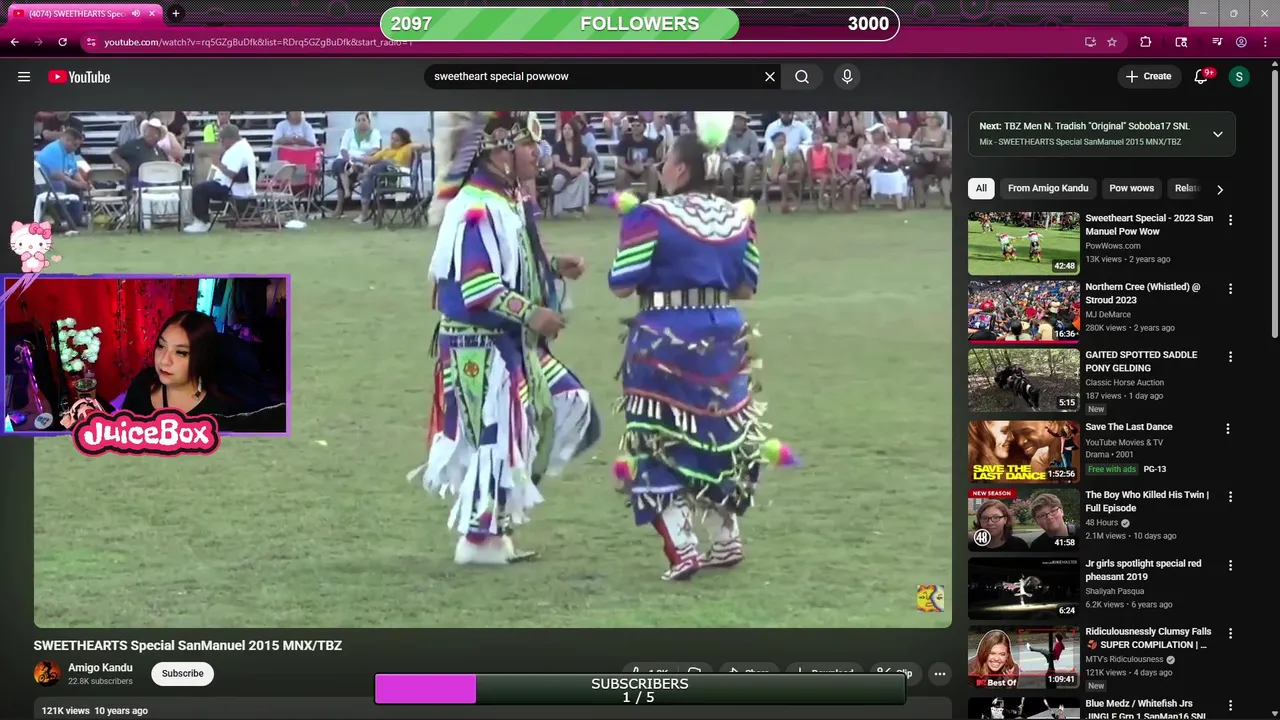Mute the tab using its speaker icon
This screenshot has width=1280, height=720.
coord(136,14)
